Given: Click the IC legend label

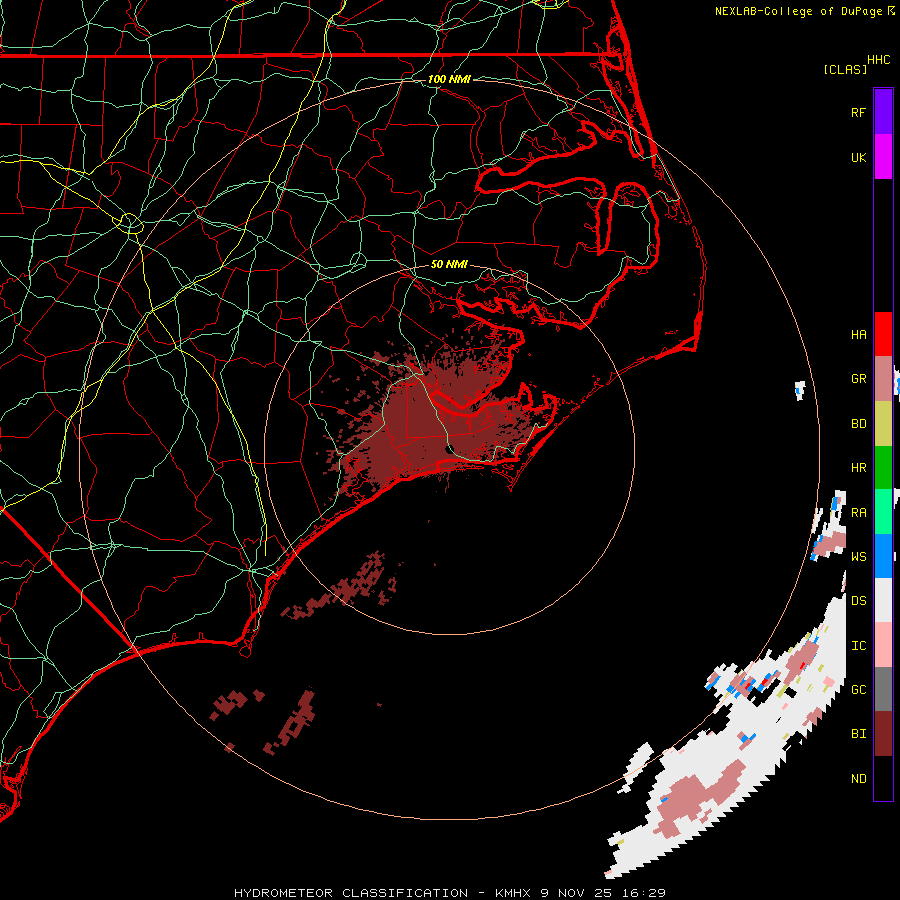Looking at the screenshot, I should [858, 646].
